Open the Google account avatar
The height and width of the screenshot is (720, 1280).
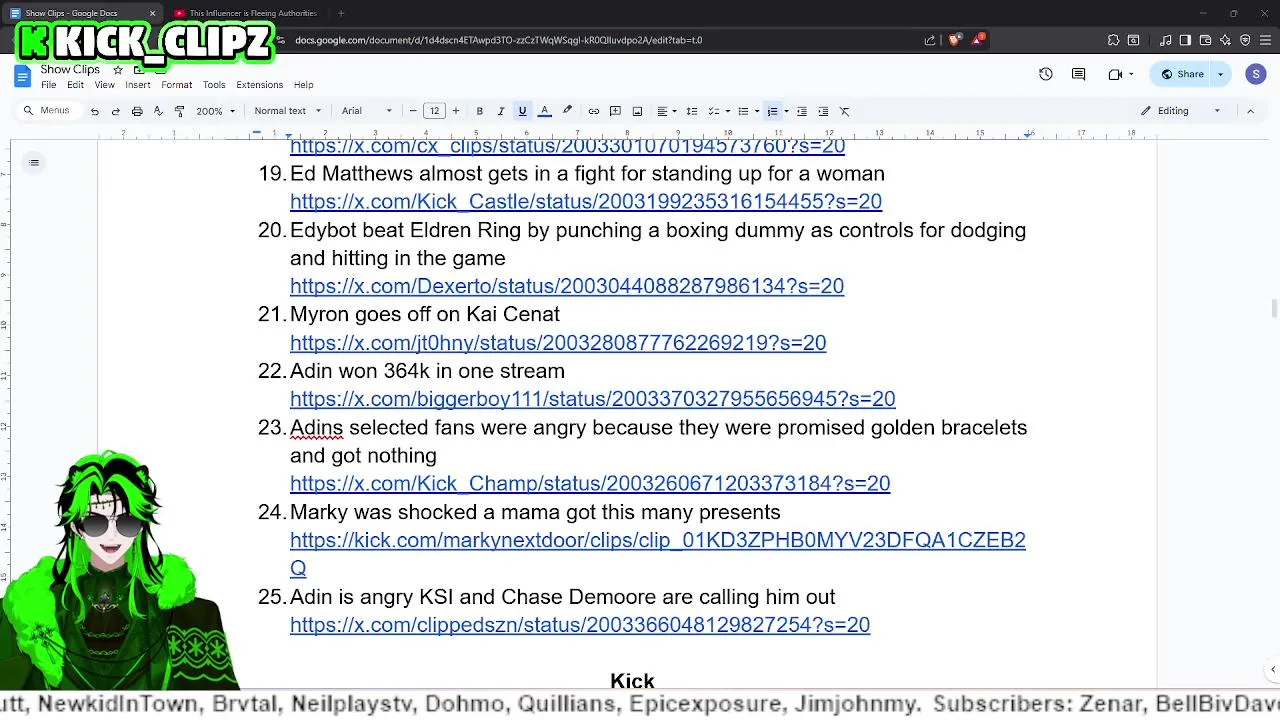1256,74
